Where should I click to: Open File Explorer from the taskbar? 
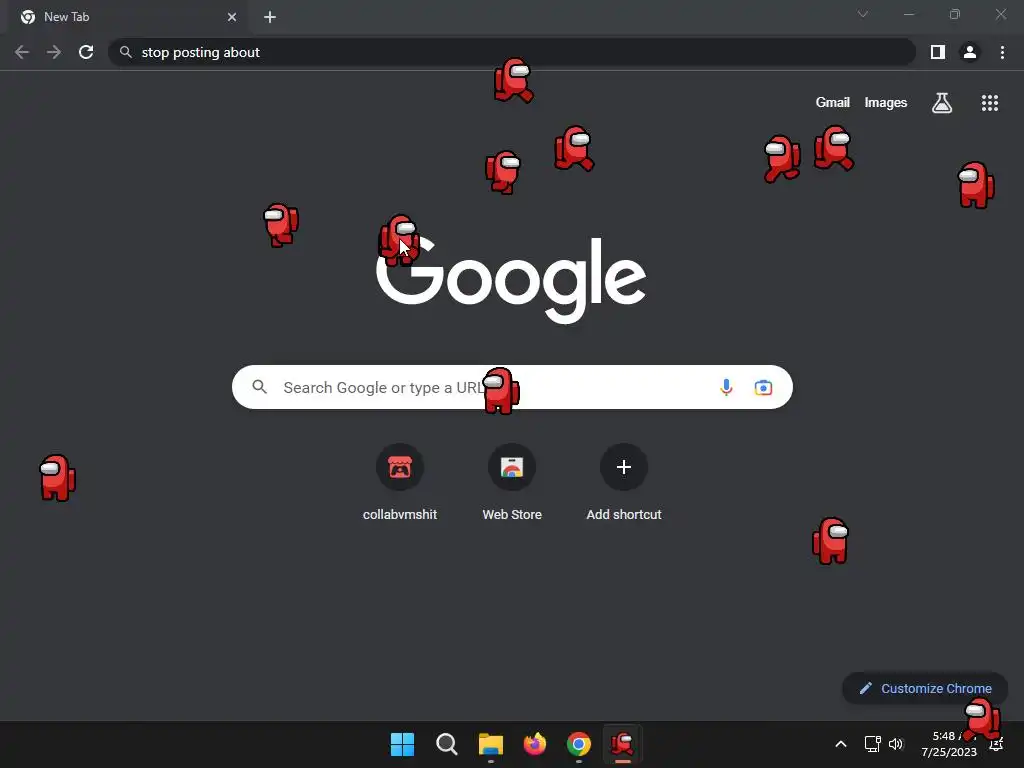(x=490, y=744)
